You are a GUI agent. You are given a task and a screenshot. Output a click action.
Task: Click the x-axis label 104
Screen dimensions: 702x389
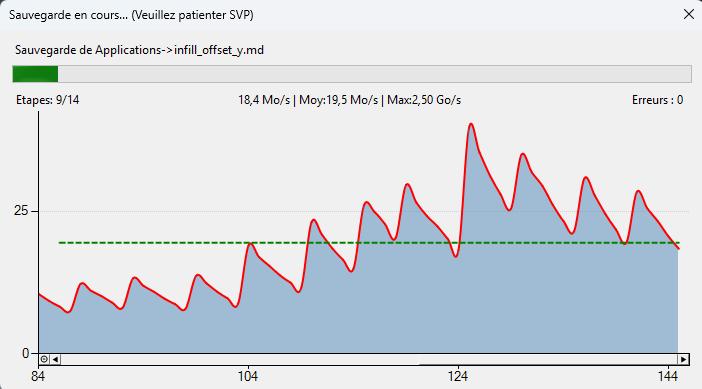(248, 376)
